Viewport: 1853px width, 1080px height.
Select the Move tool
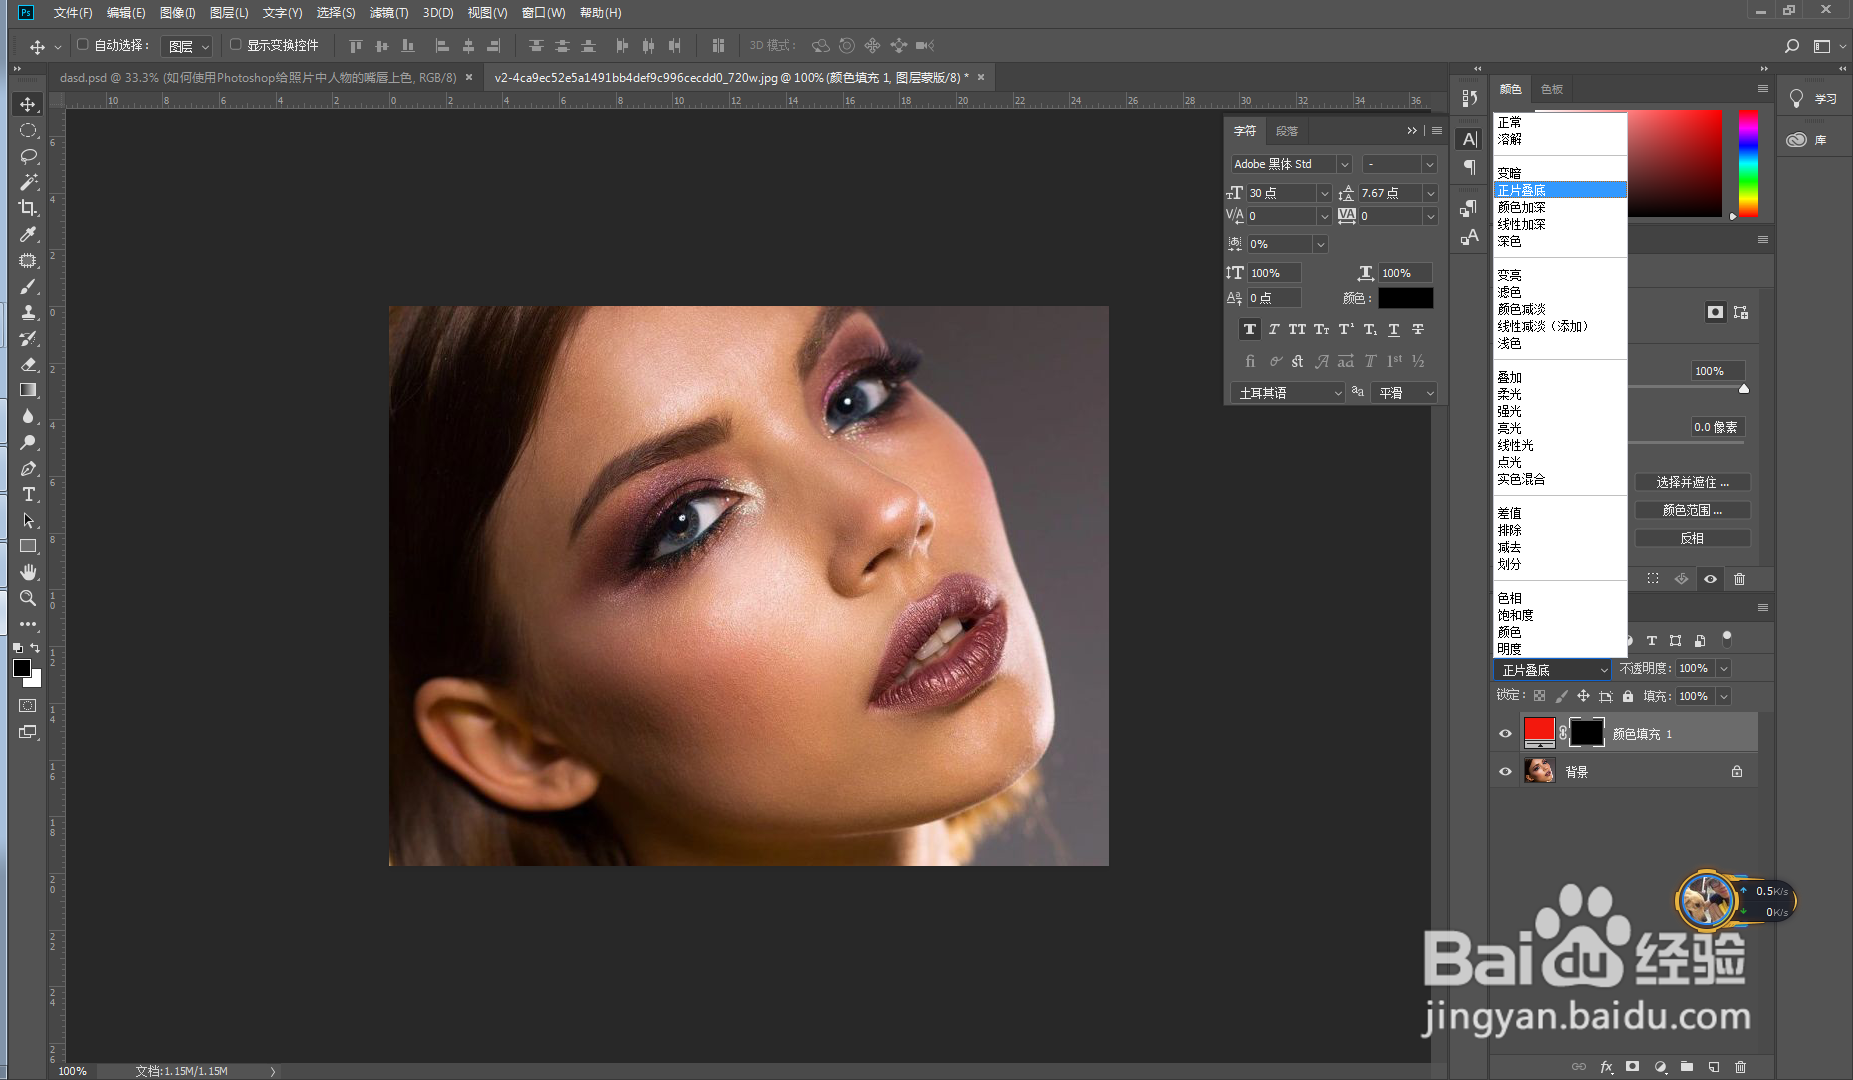(x=28, y=104)
